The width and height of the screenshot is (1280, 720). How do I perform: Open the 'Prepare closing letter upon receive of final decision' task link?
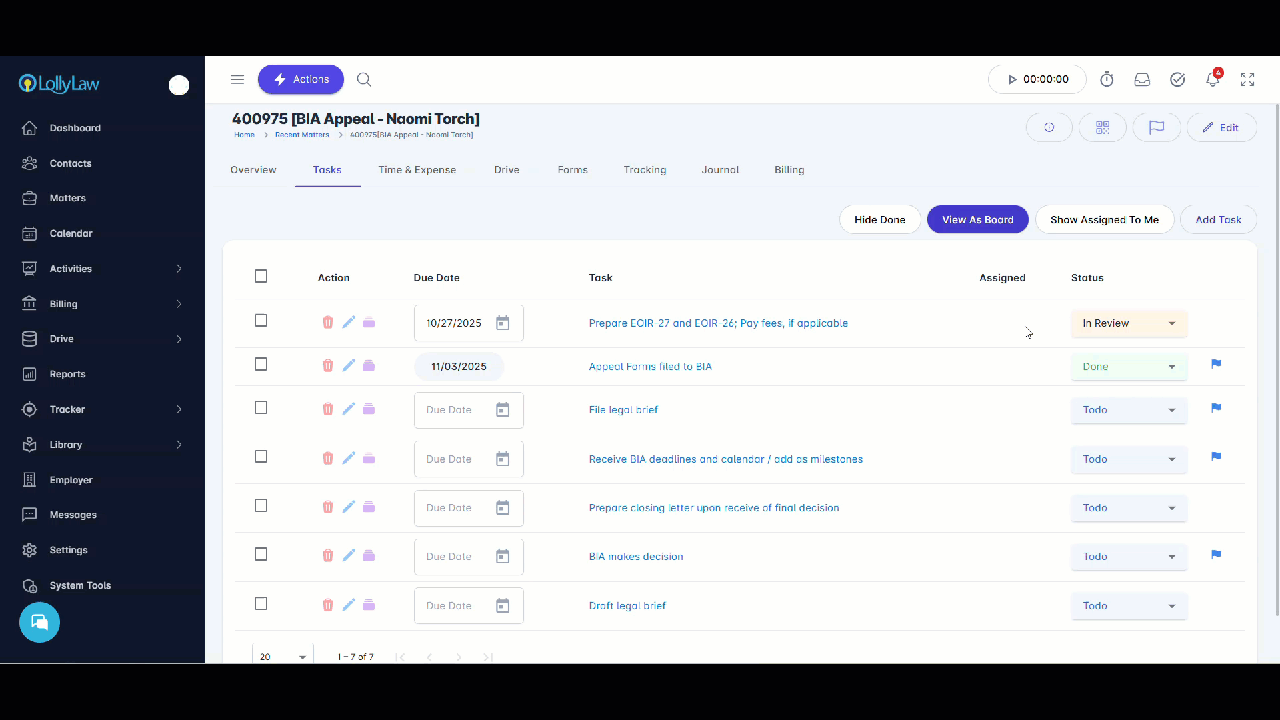pyautogui.click(x=714, y=508)
